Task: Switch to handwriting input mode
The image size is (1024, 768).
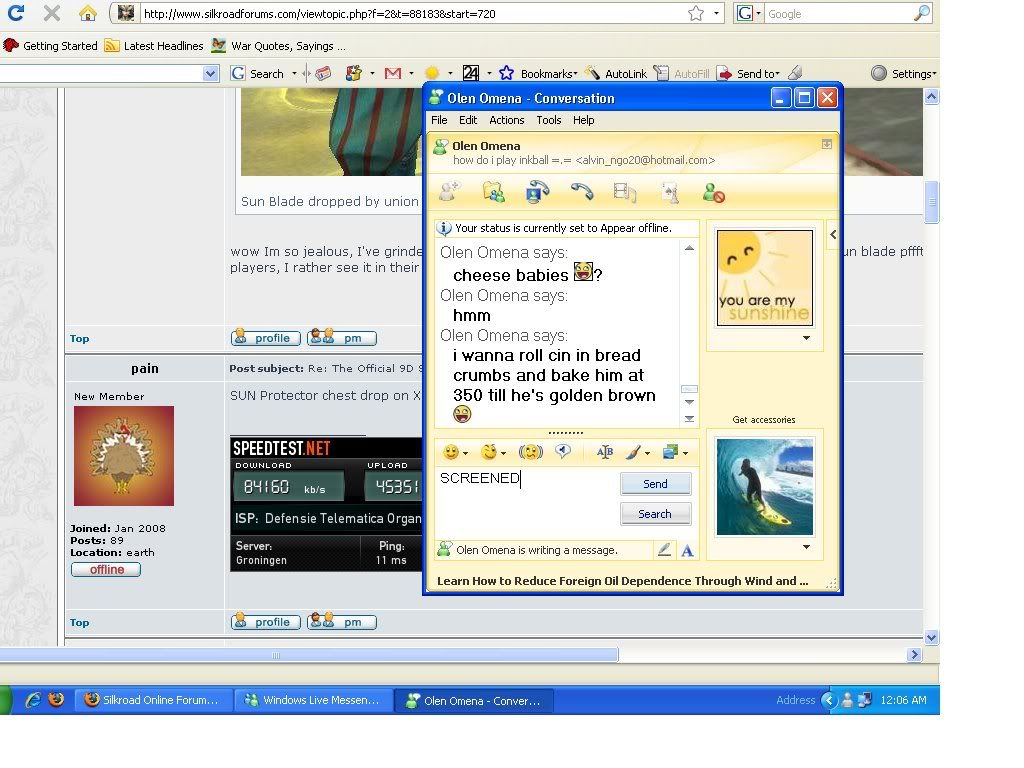Action: tap(664, 550)
